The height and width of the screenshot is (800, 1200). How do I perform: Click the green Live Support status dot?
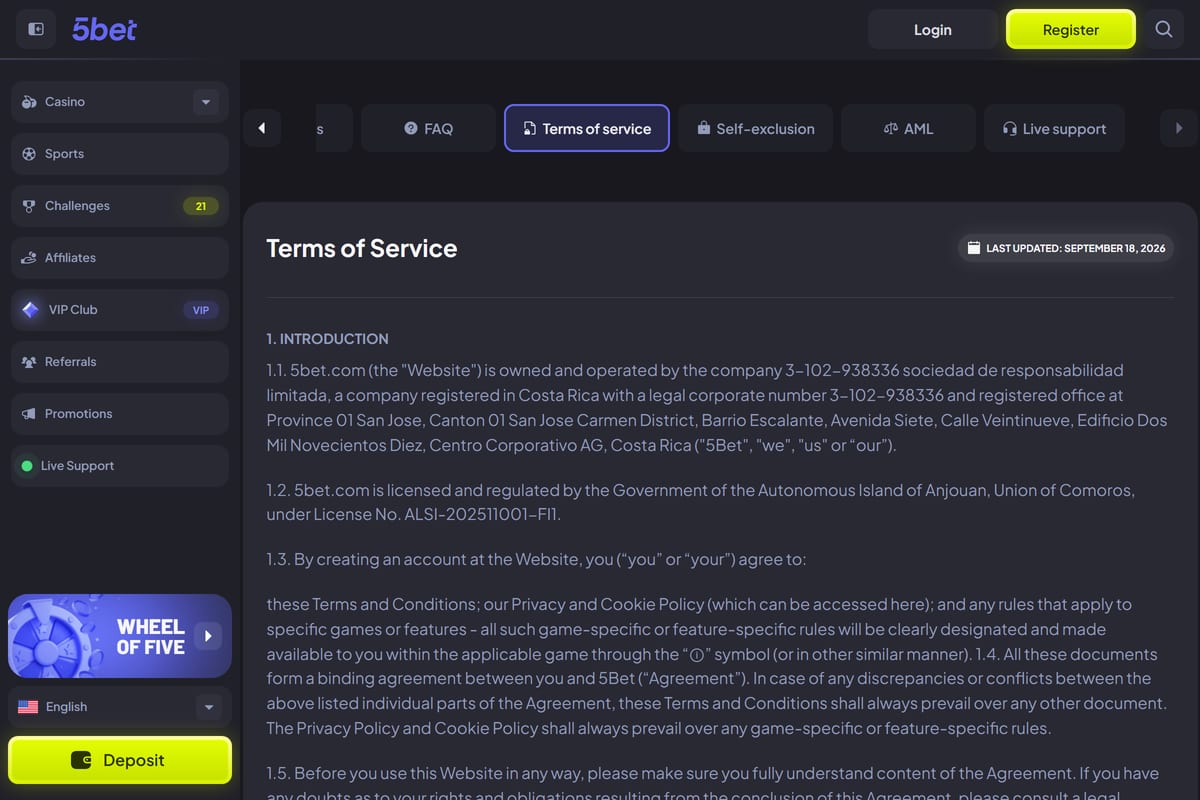click(x=27, y=466)
